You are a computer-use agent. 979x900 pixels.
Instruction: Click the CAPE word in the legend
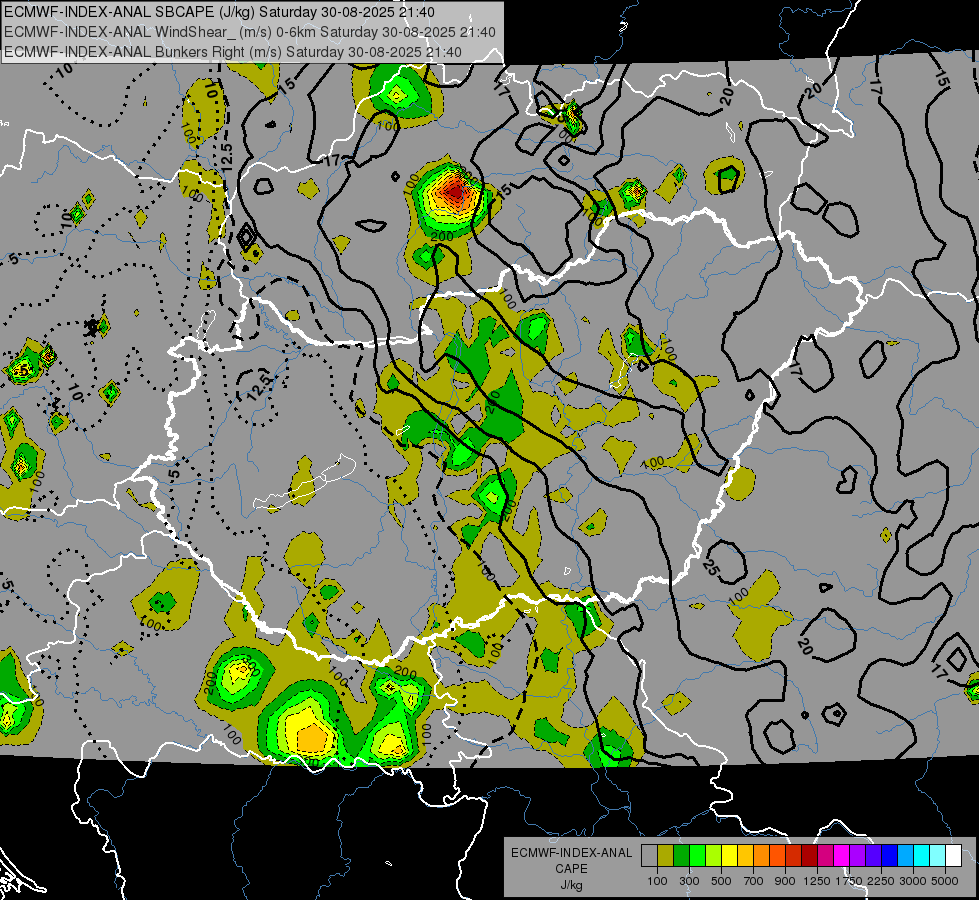coord(571,869)
